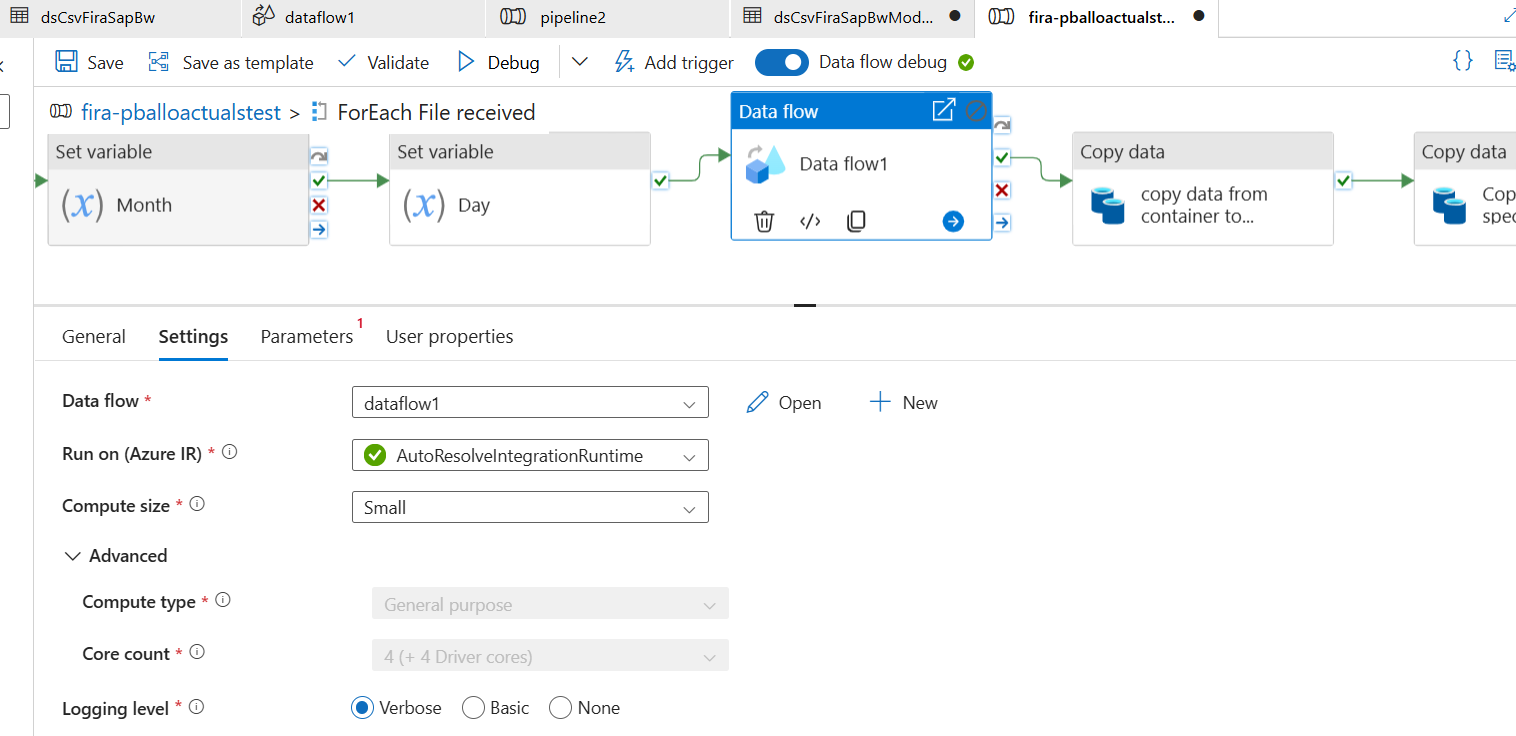Click the Data flow title bar text
The width and height of the screenshot is (1516, 736).
click(x=778, y=111)
